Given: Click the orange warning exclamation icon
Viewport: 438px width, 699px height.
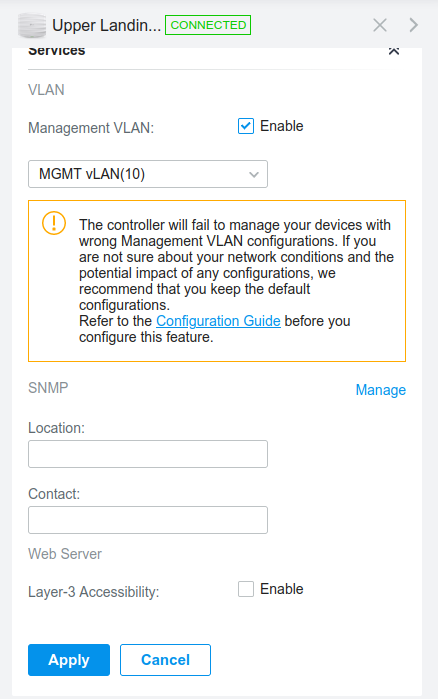Looking at the screenshot, I should (x=54, y=222).
